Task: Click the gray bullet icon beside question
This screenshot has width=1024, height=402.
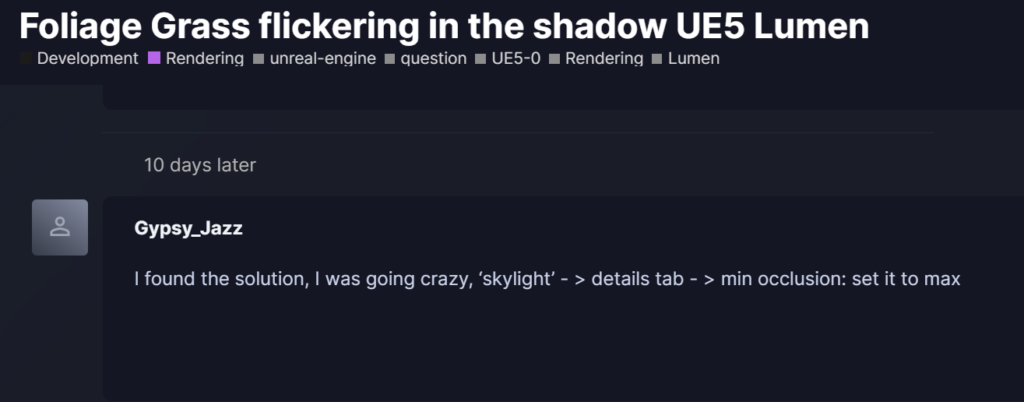Action: tap(390, 59)
